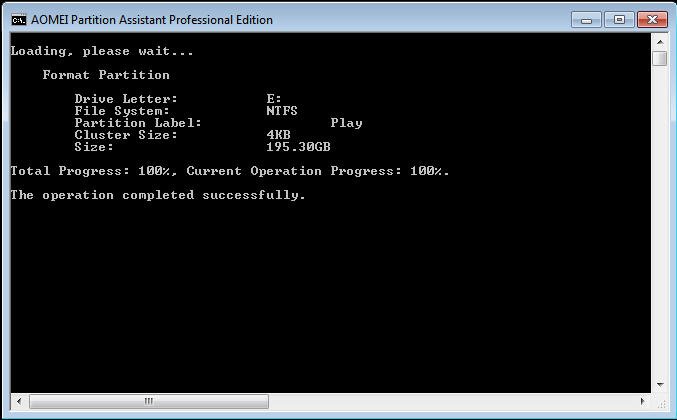Click the size value "195.30GB"
The height and width of the screenshot is (420, 677).
coord(298,147)
